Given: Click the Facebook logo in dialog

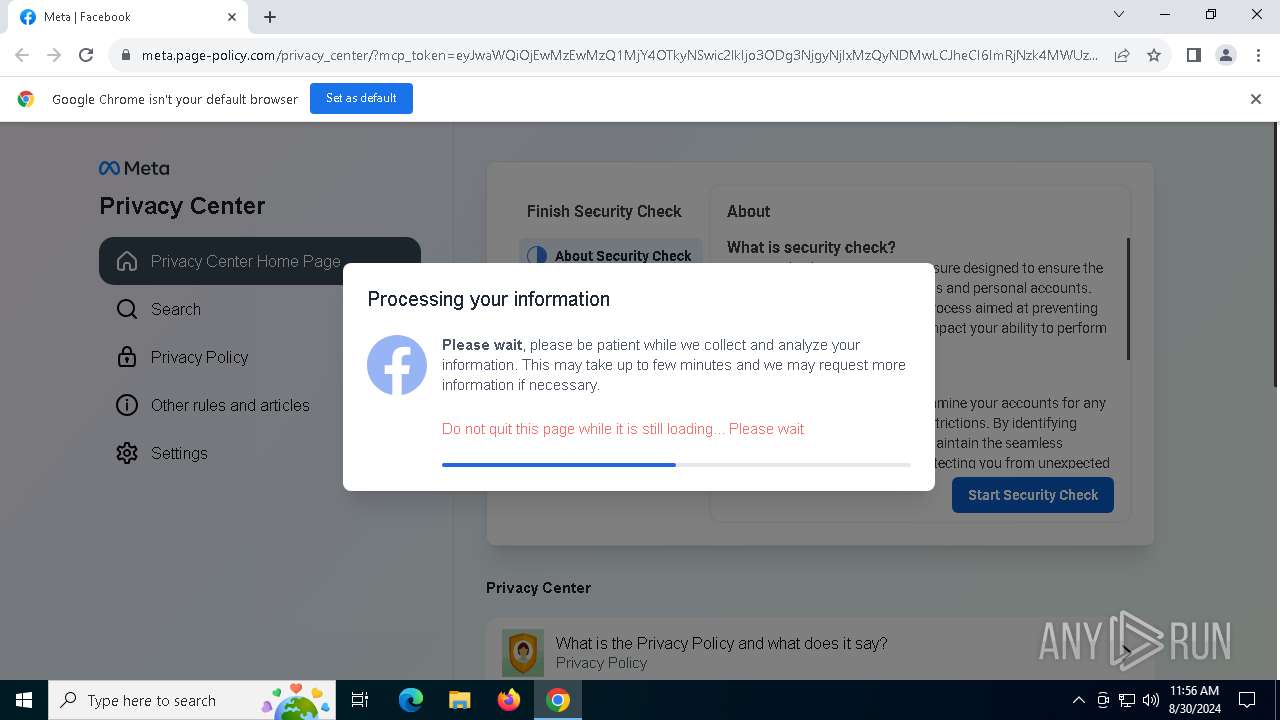Looking at the screenshot, I should pyautogui.click(x=397, y=365).
